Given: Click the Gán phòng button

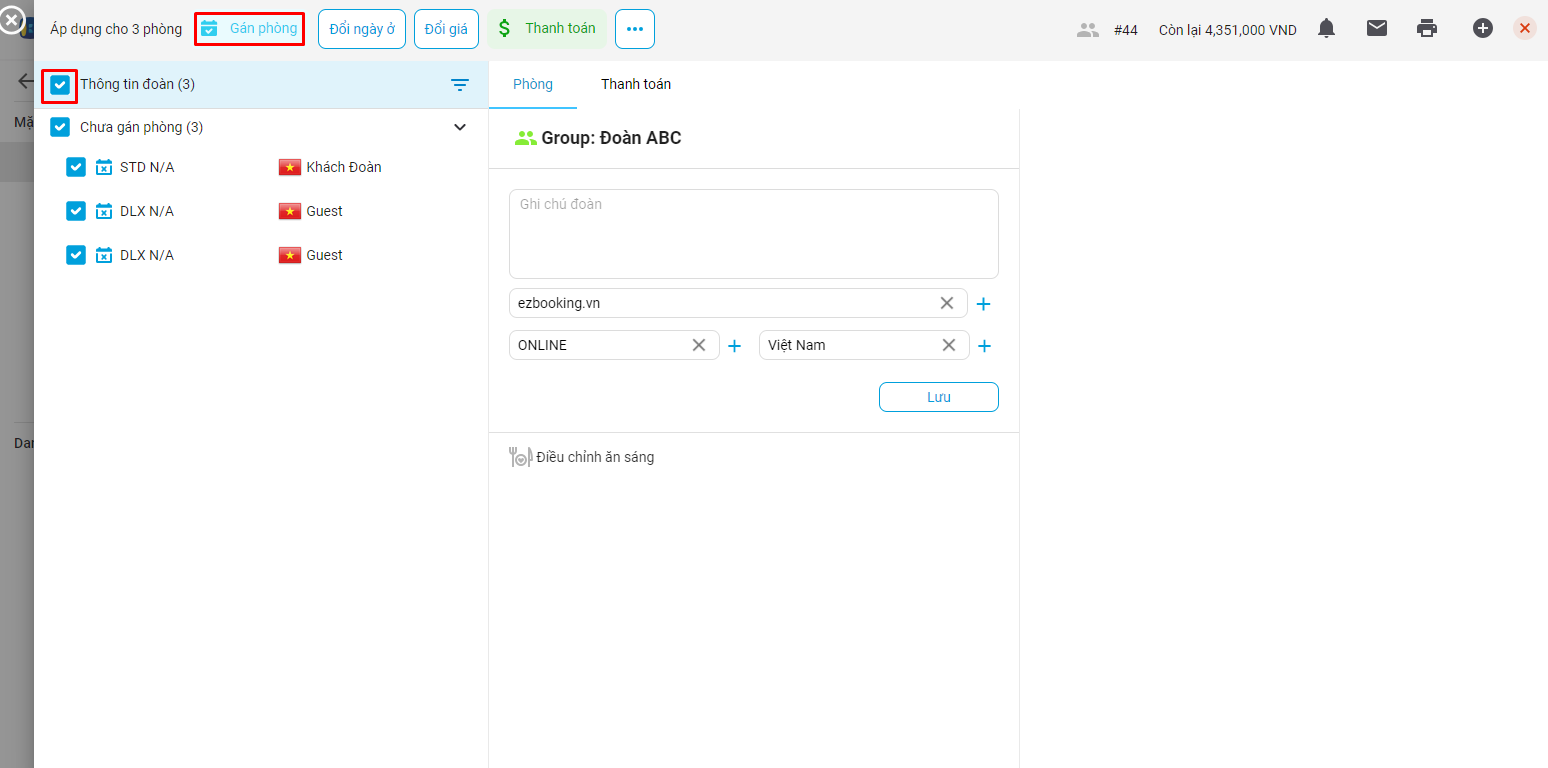Looking at the screenshot, I should click(249, 29).
